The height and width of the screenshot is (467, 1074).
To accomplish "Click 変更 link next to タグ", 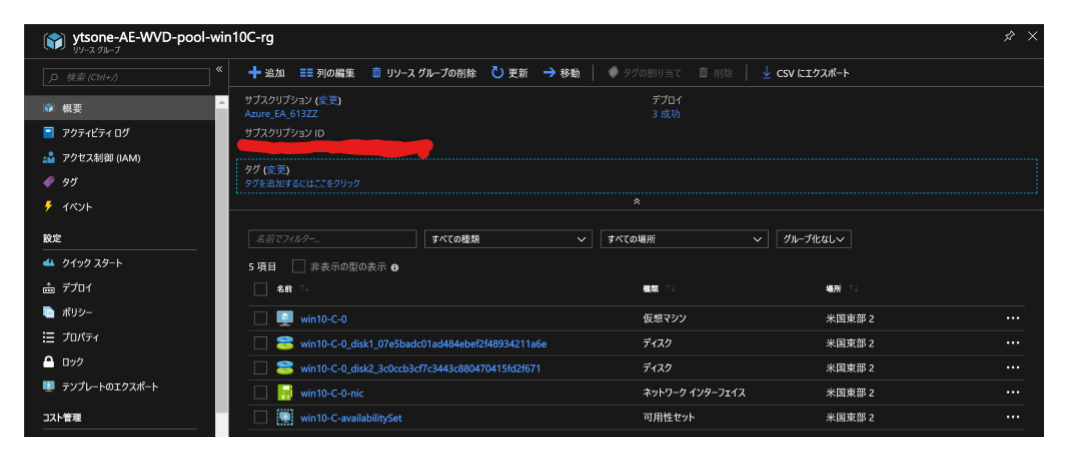I will click(277, 170).
